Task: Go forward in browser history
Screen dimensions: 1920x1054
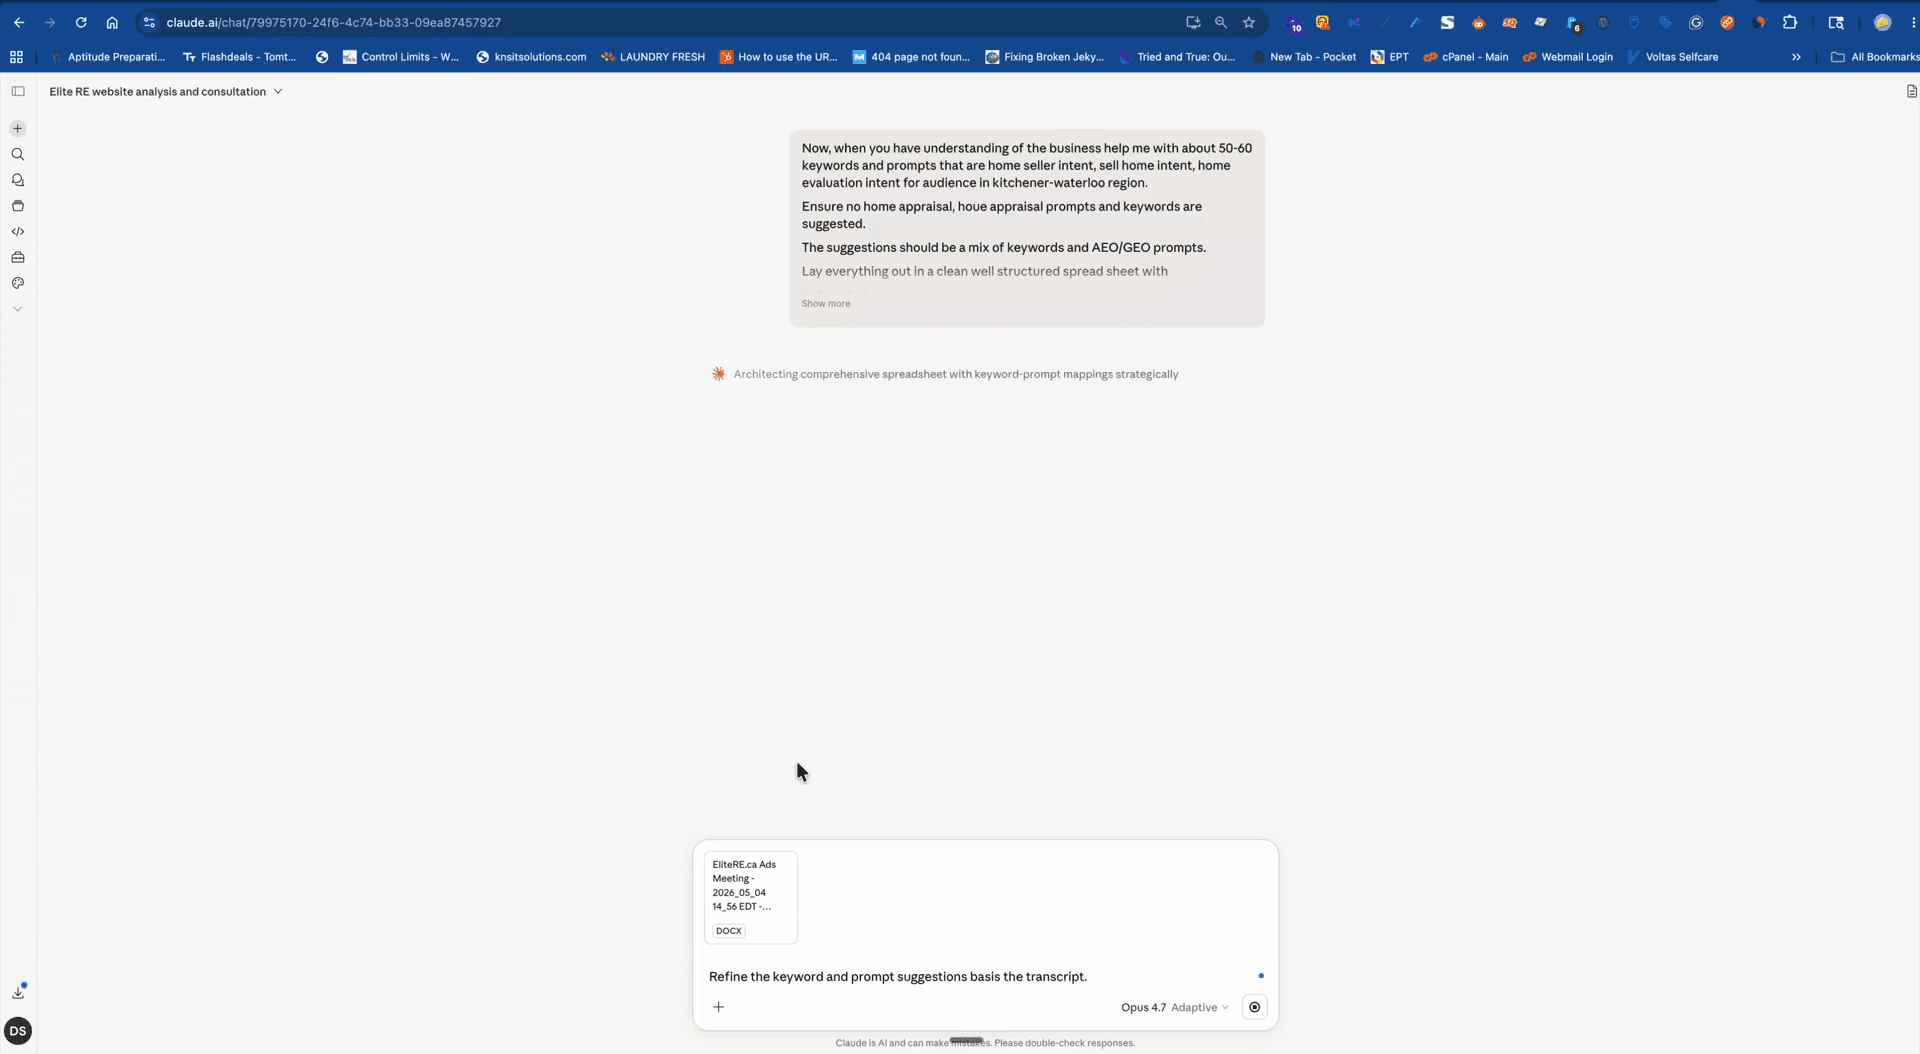Action: [x=50, y=22]
